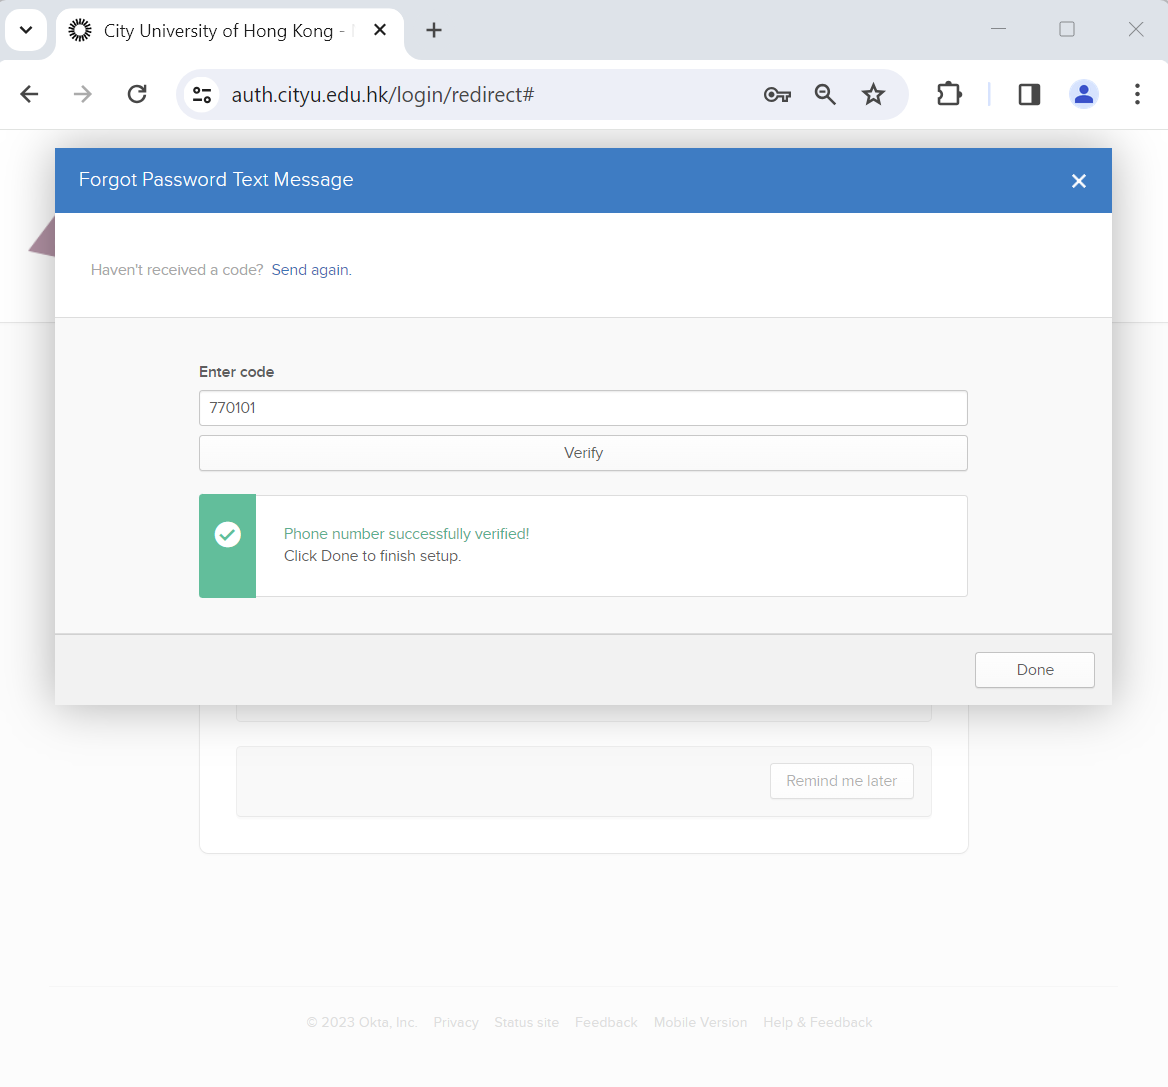Click the zoom magnifier icon in address bar
Screen dimensions: 1168x1087
click(x=825, y=95)
